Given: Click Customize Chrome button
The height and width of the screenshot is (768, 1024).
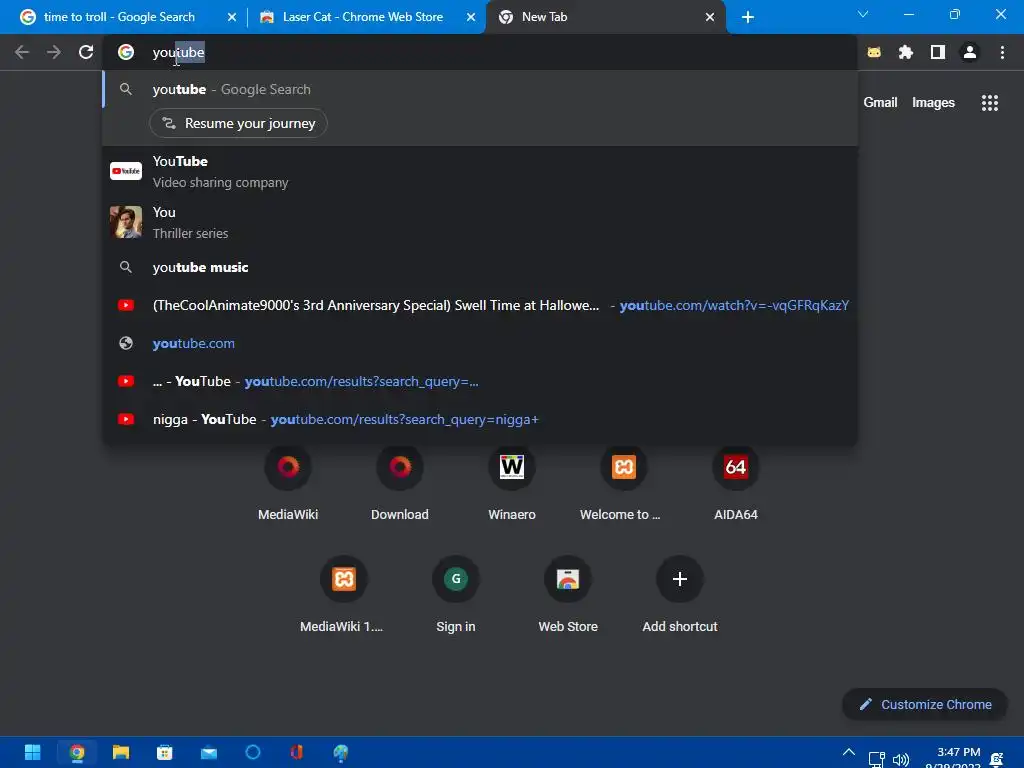Looking at the screenshot, I should click(x=925, y=705).
